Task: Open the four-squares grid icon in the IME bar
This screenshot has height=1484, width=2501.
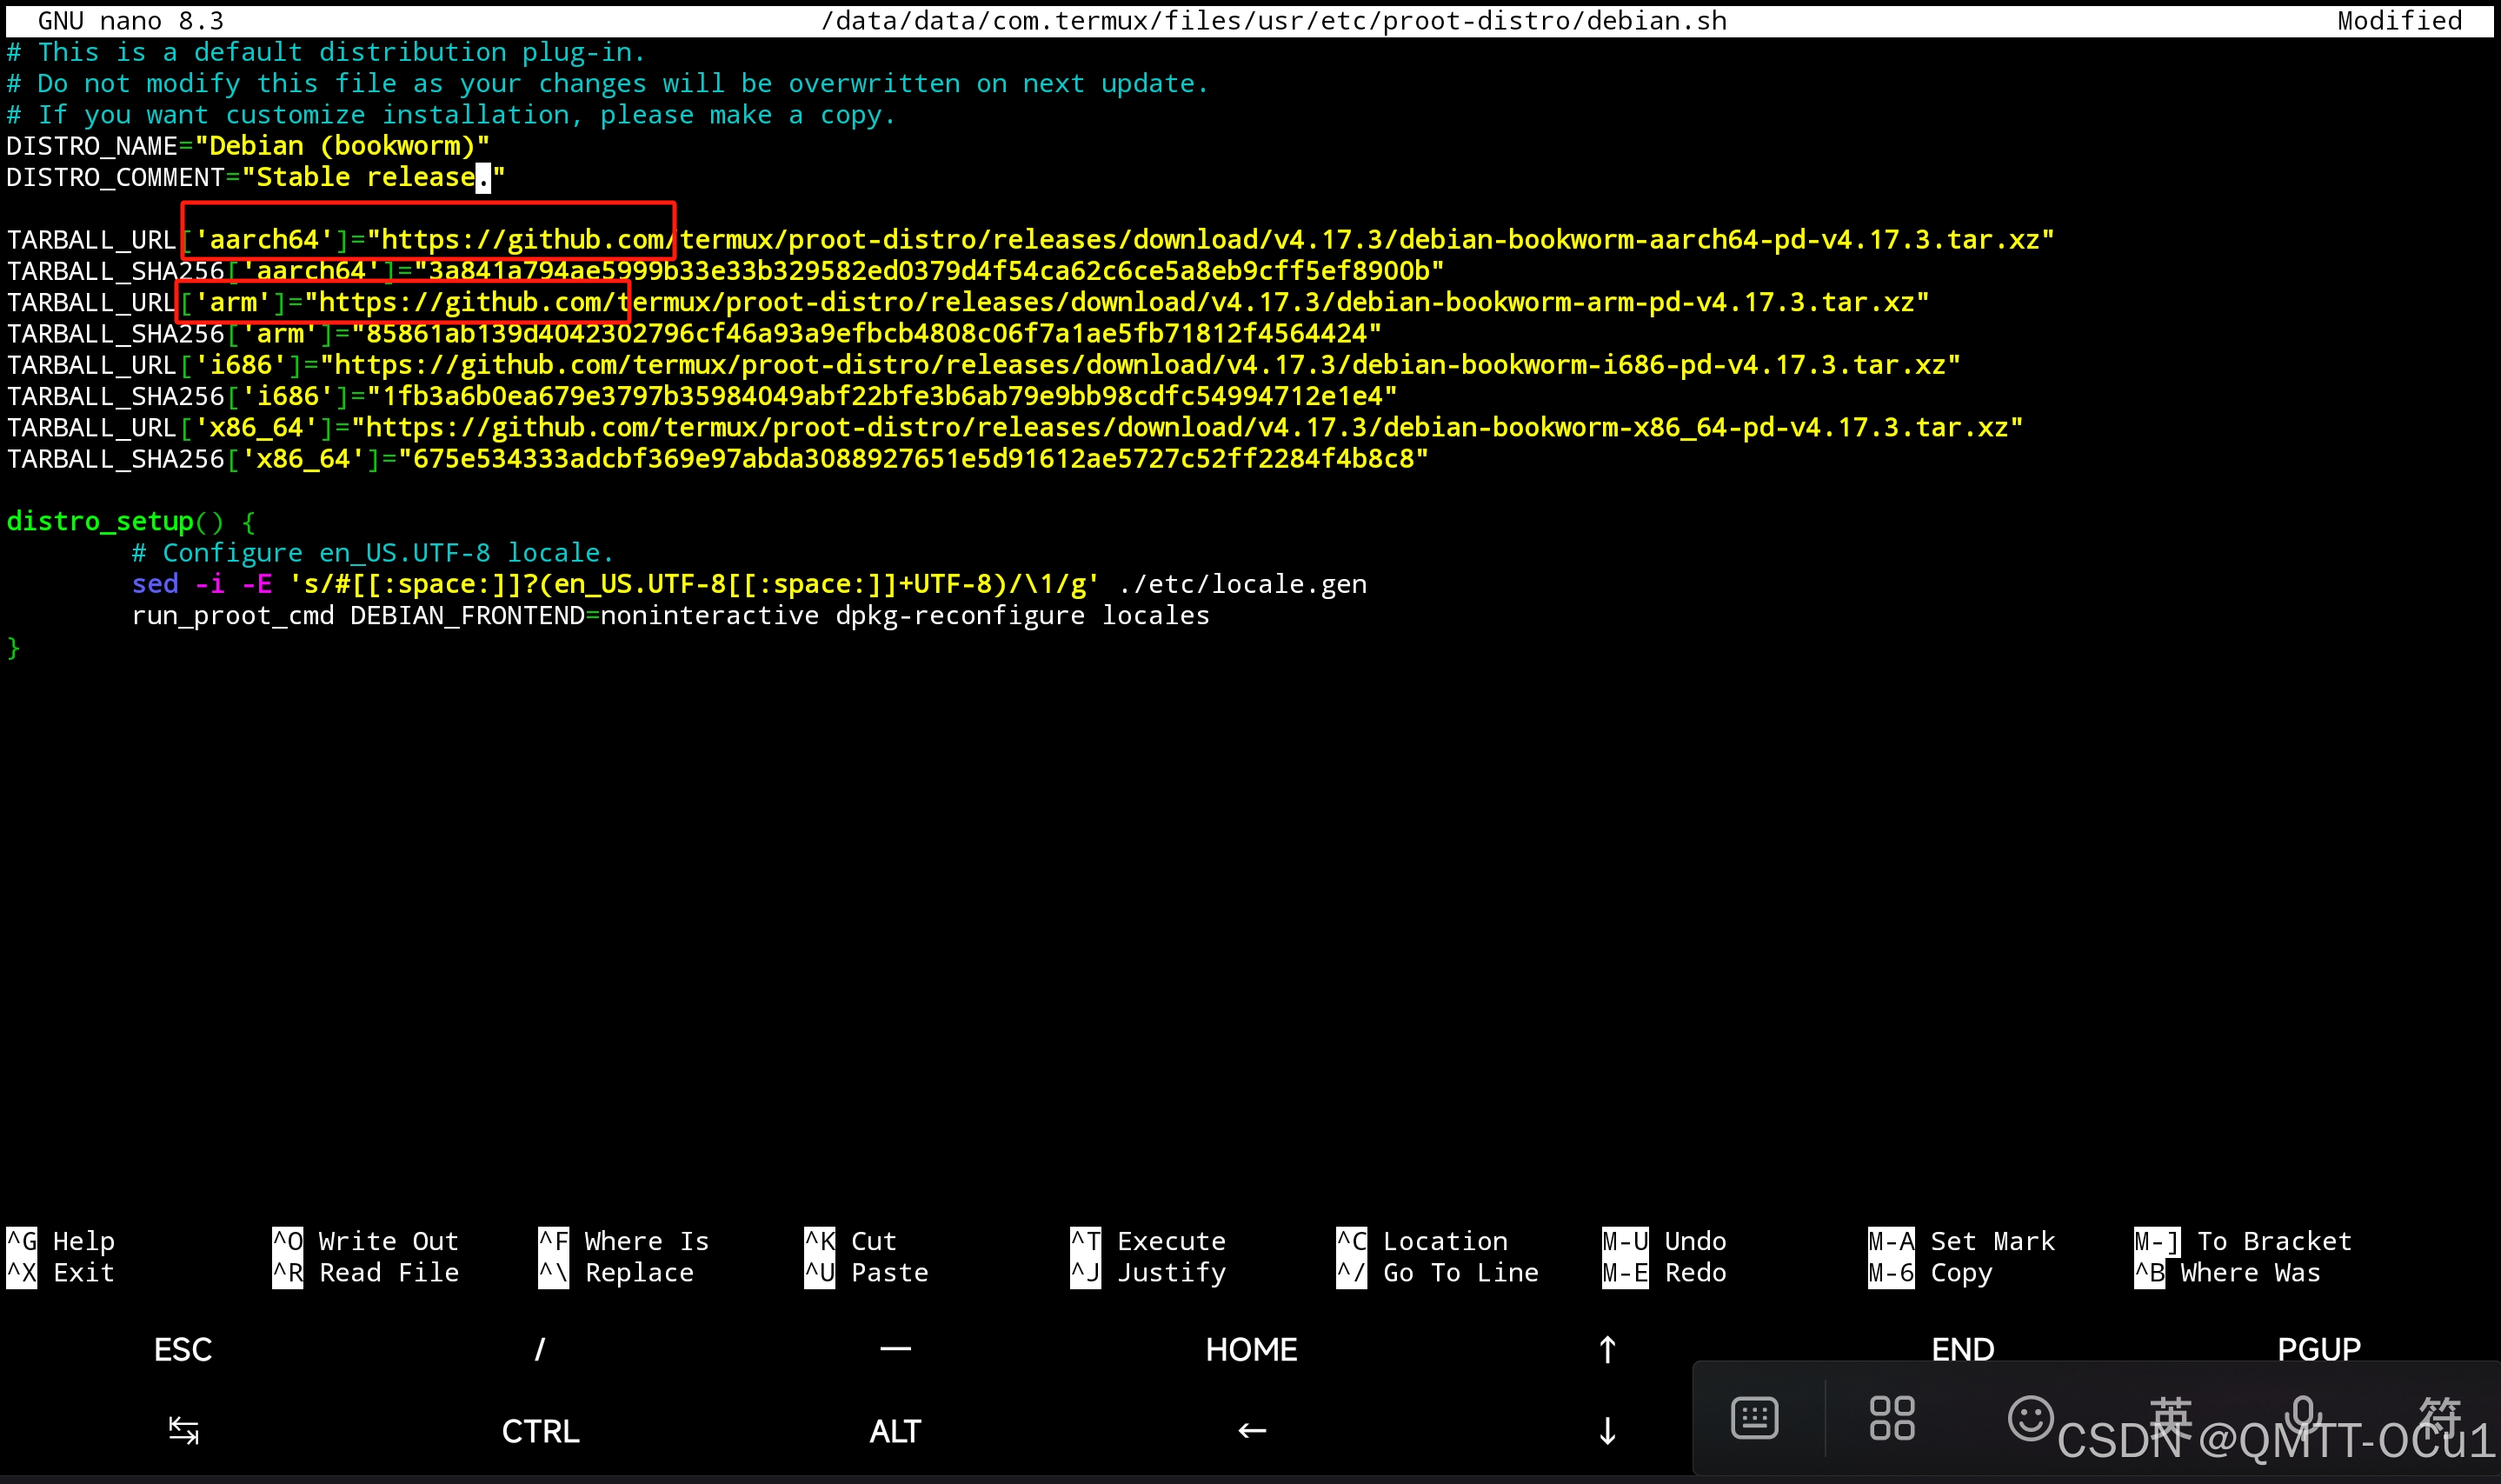Action: click(x=1891, y=1418)
